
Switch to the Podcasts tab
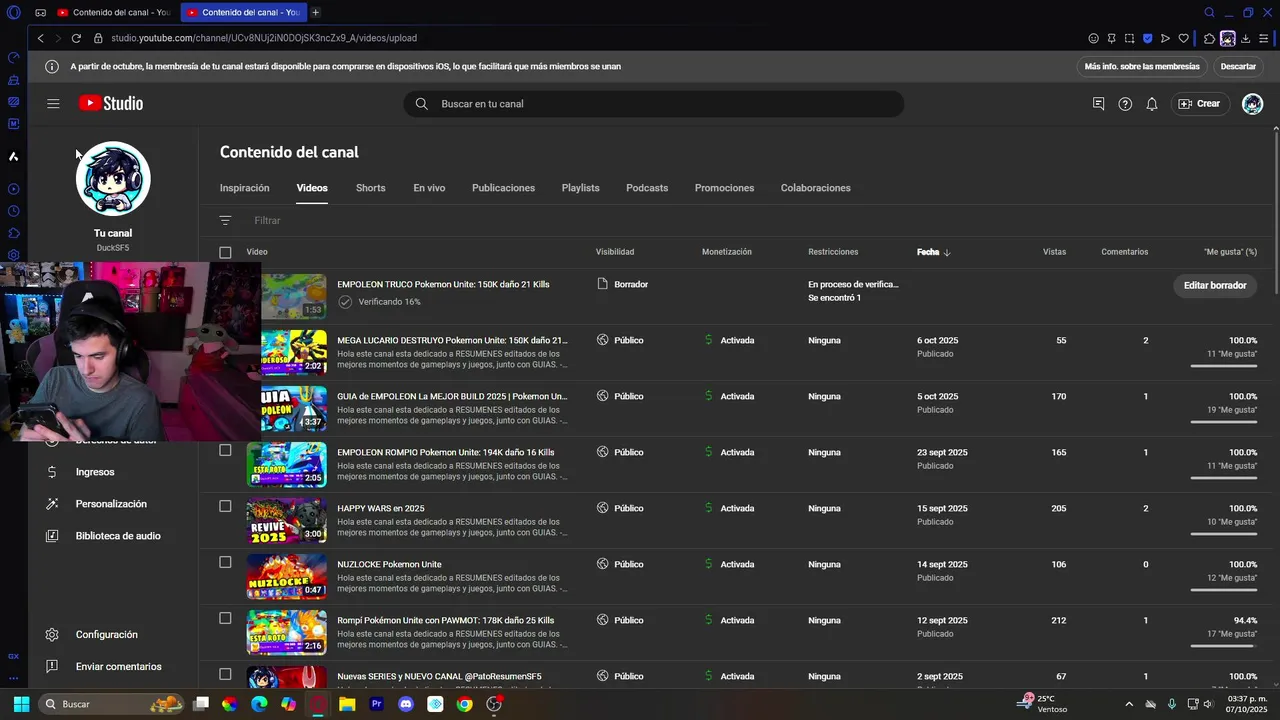[x=647, y=188]
